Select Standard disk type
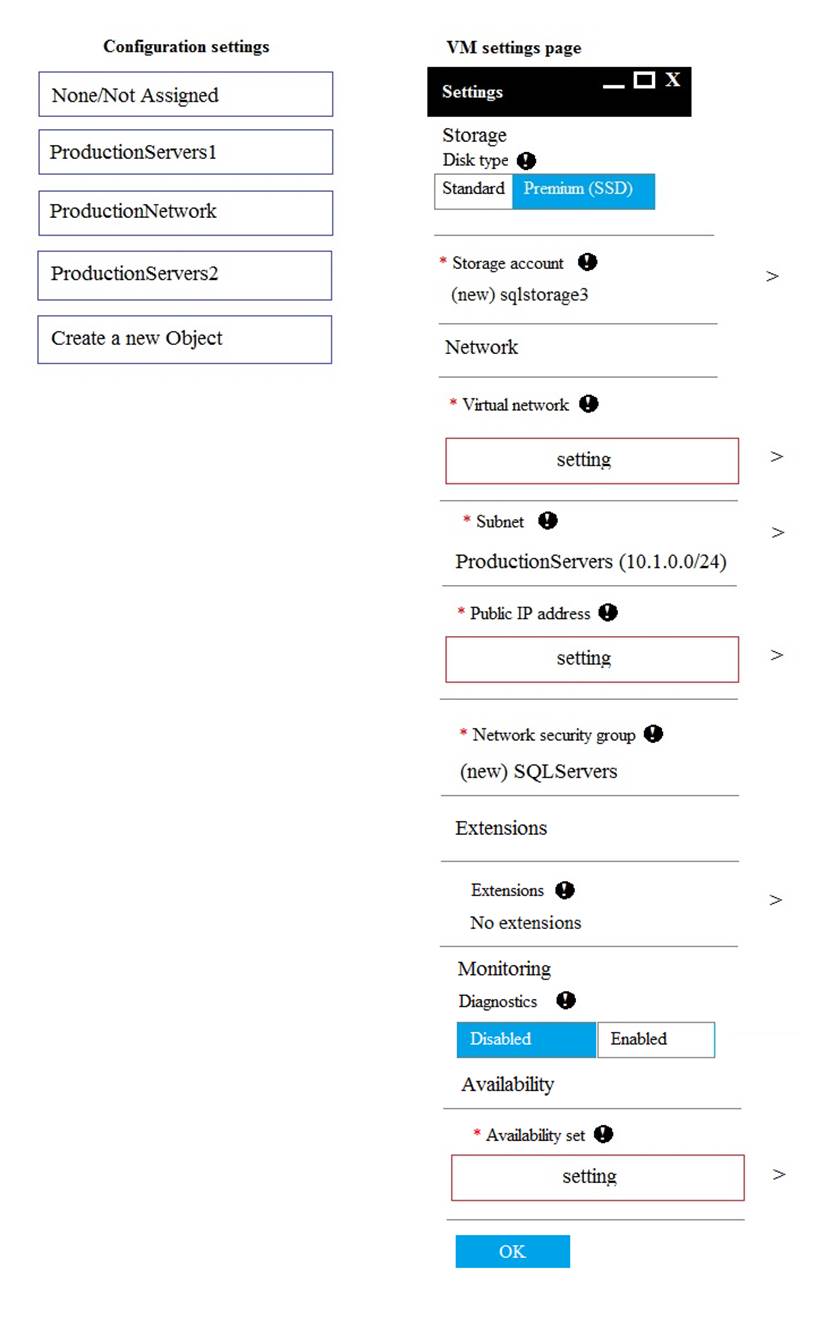 coord(473,190)
